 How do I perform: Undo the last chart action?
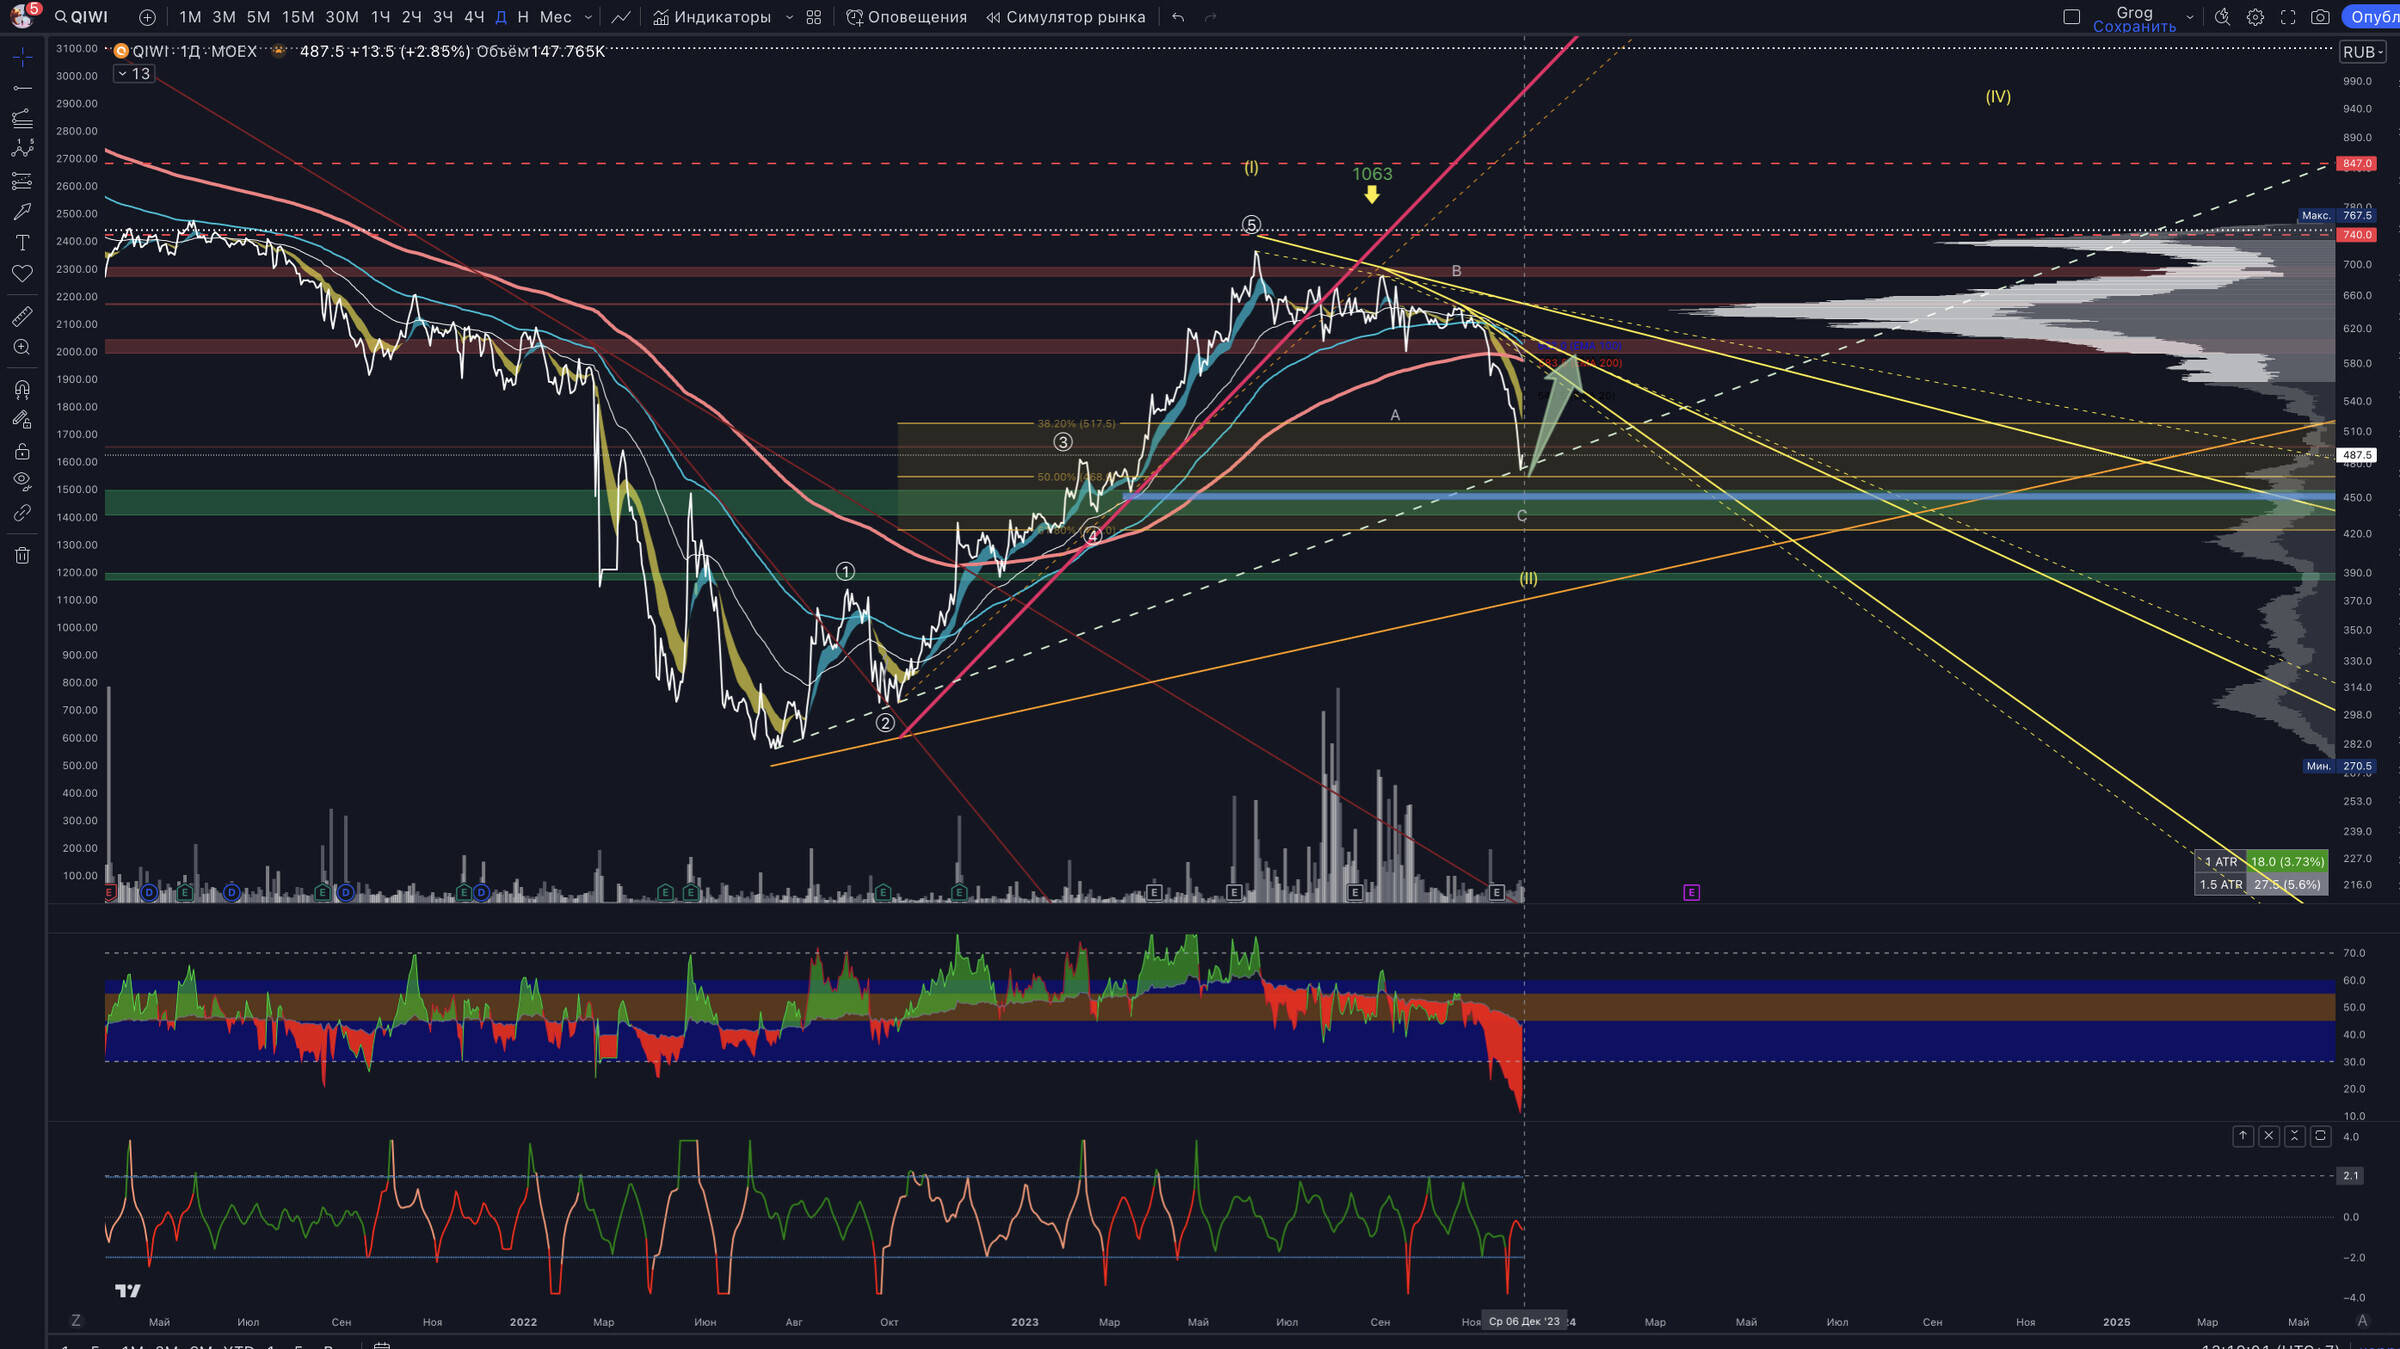(x=1178, y=17)
